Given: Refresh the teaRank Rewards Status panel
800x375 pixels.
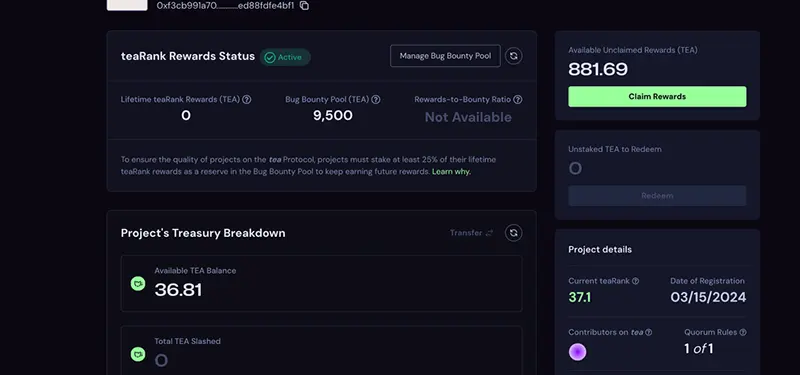Looking at the screenshot, I should [514, 56].
